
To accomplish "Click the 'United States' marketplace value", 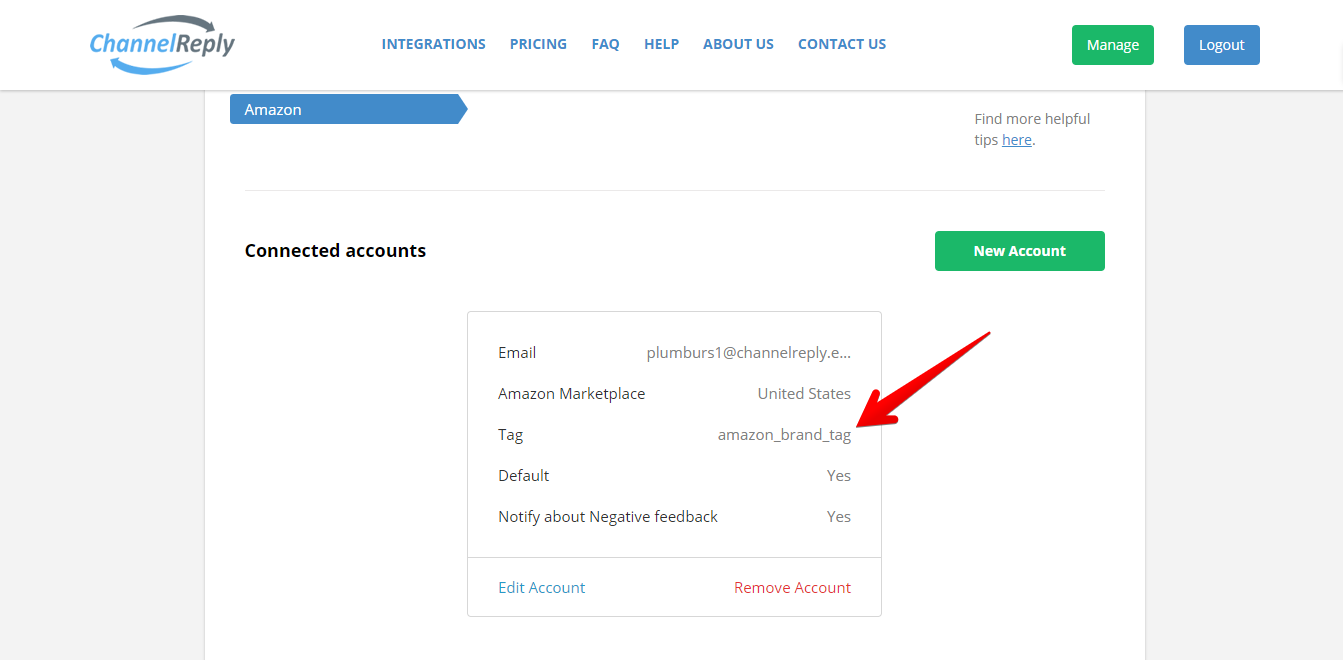I will 804,394.
